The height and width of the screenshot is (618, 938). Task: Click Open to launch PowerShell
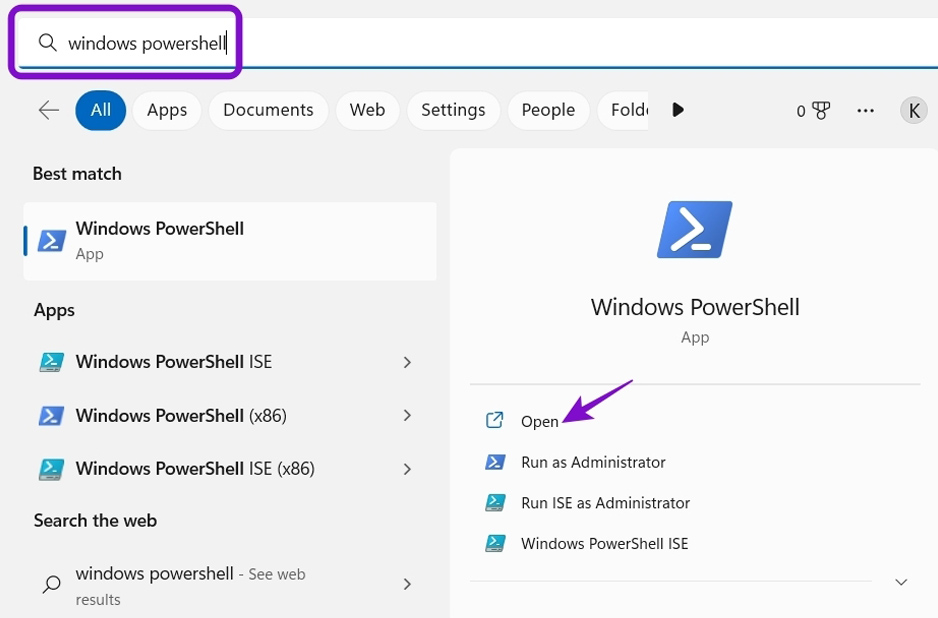539,421
